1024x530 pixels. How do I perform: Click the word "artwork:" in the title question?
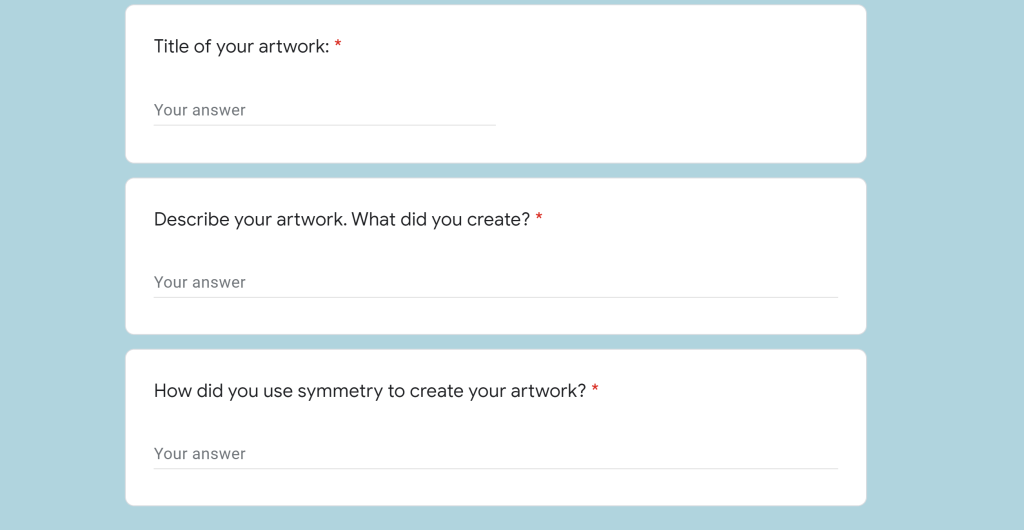point(294,46)
